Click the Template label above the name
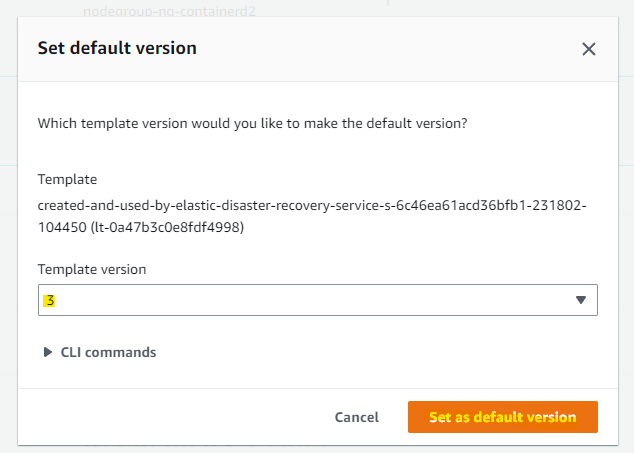Viewport: 634px width, 453px height. pos(67,180)
